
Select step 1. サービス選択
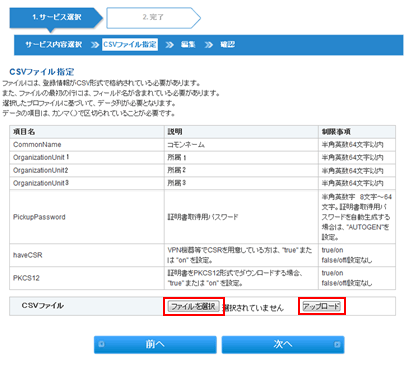[56, 17]
